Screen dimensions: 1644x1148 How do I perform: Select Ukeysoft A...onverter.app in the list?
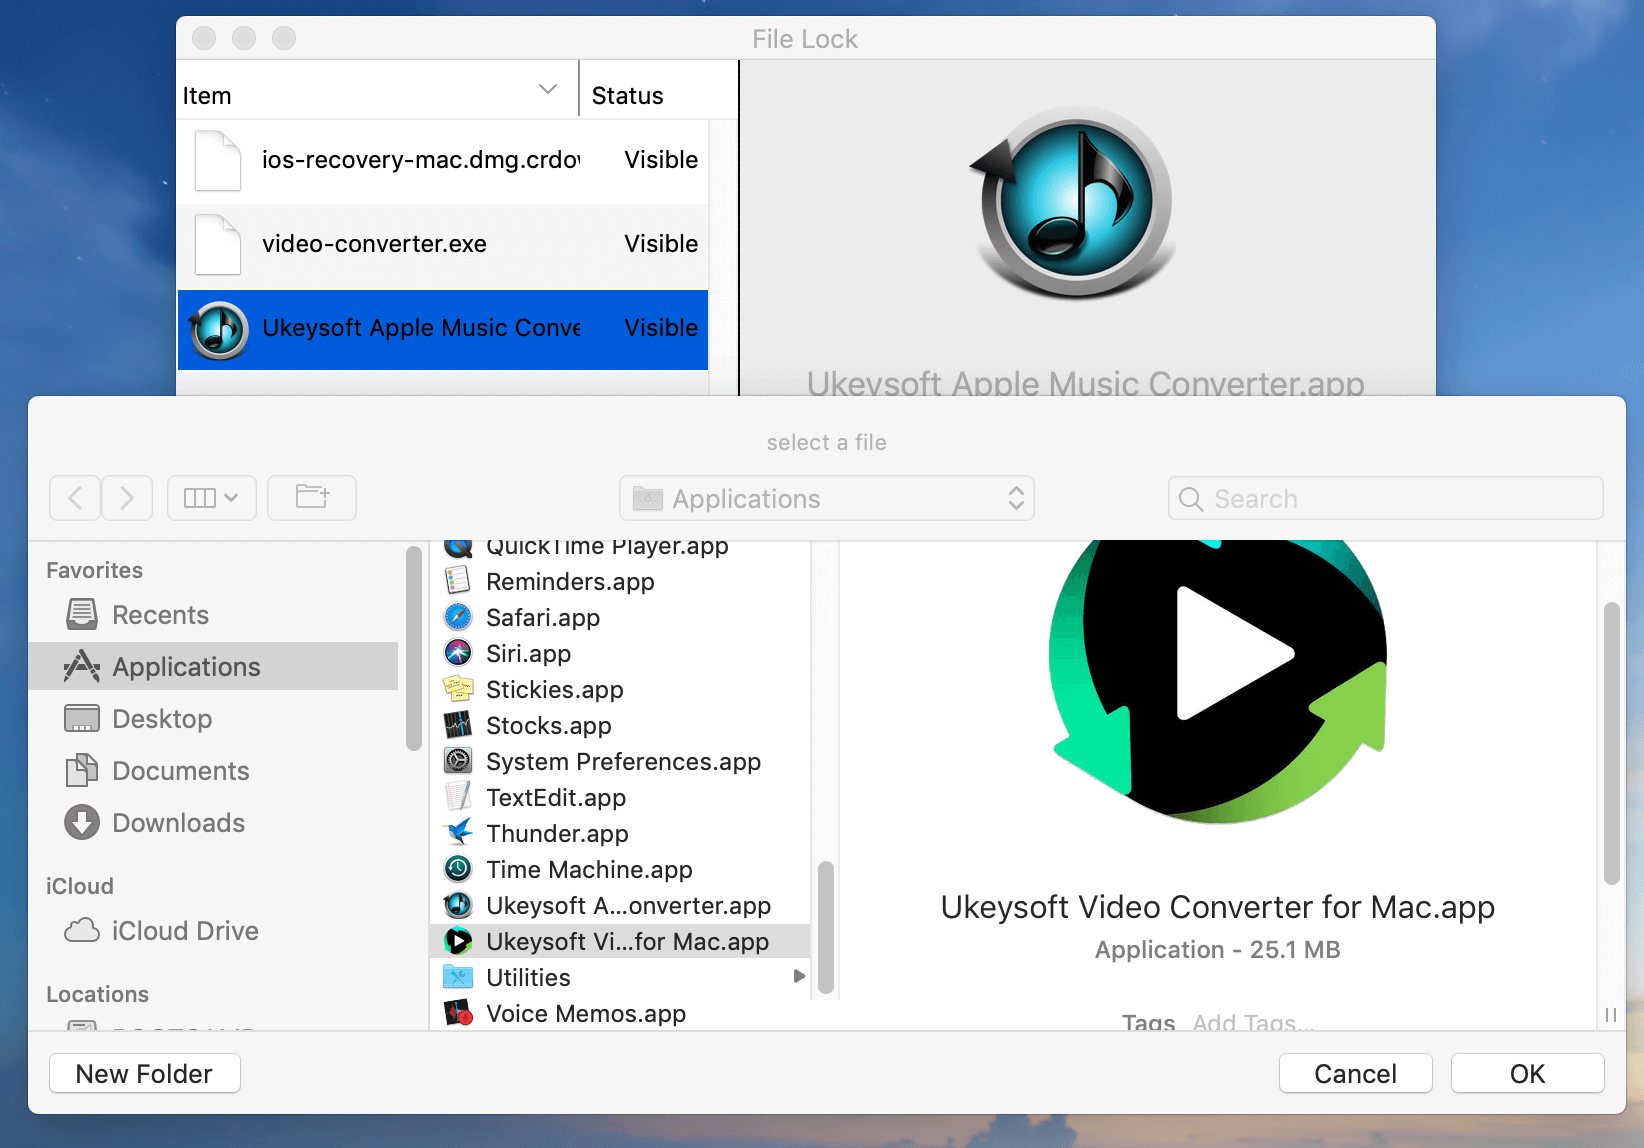(x=619, y=906)
